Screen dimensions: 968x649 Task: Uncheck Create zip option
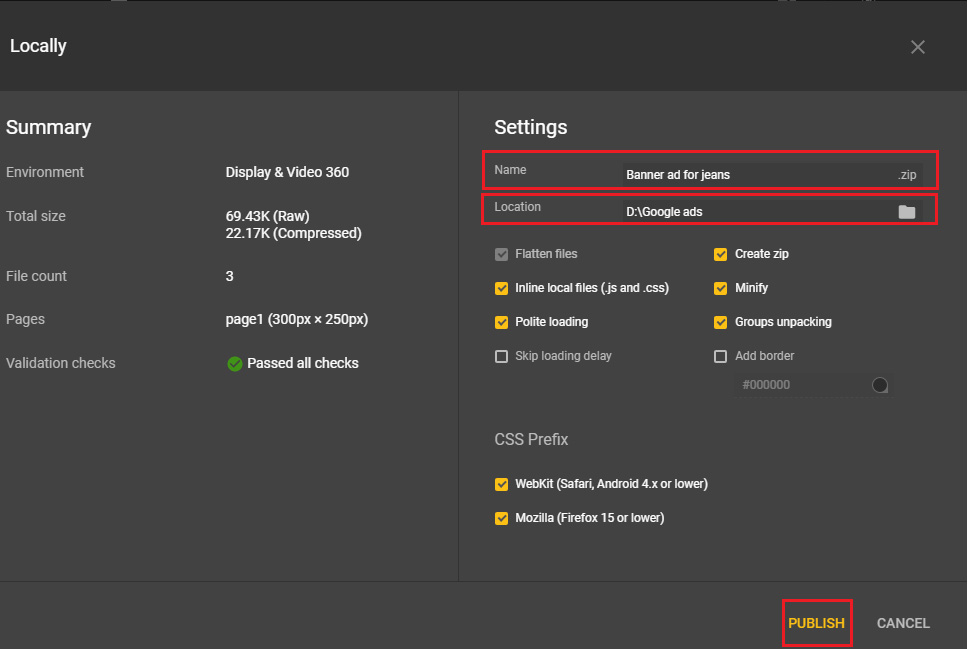click(x=720, y=254)
